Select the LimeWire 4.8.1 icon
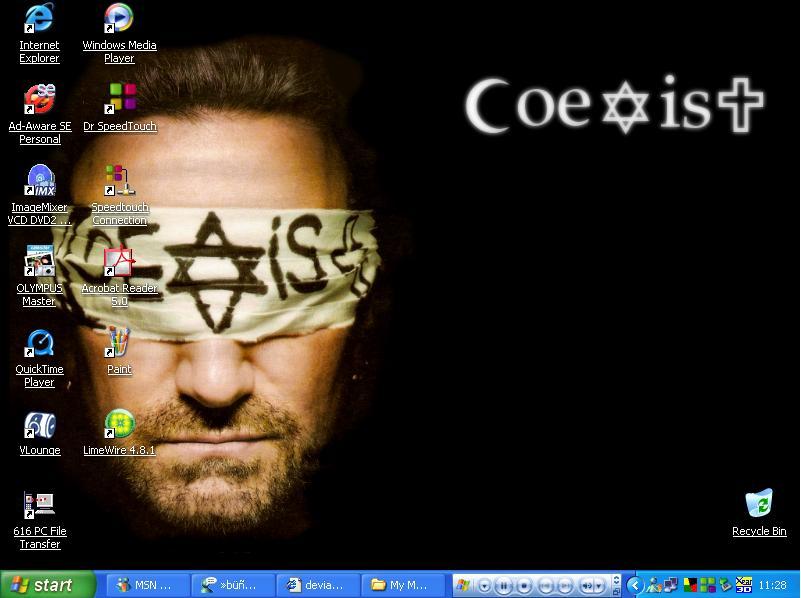This screenshot has height=598, width=801. coord(119,433)
